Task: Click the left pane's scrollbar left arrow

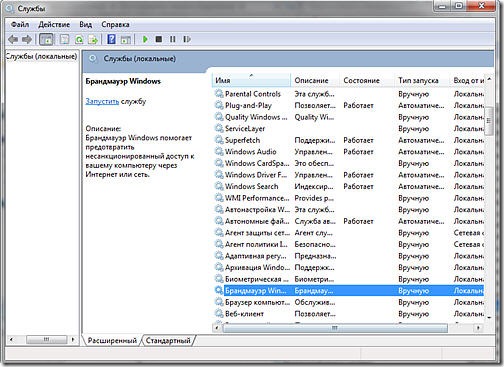Action: 11,340
